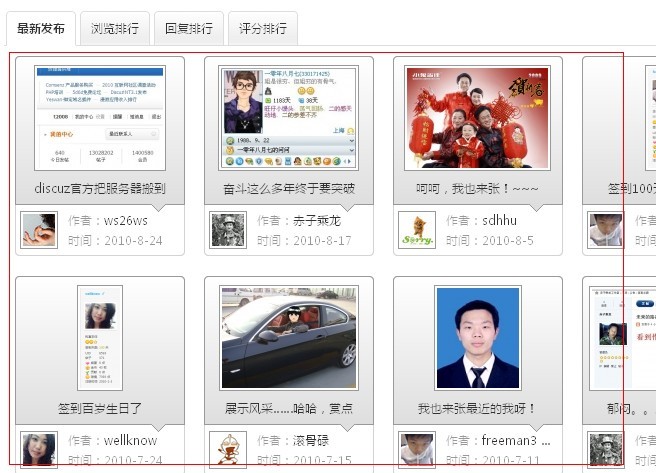The height and width of the screenshot is (473, 656).
Task: Open the partially visible 签到100 post title
Action: point(632,189)
